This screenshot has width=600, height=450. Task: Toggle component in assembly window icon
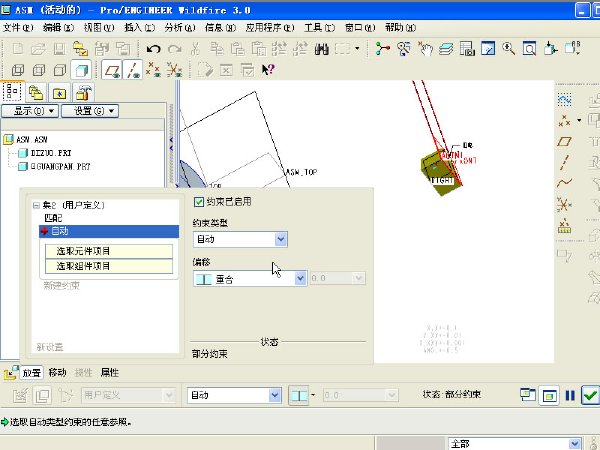click(549, 395)
